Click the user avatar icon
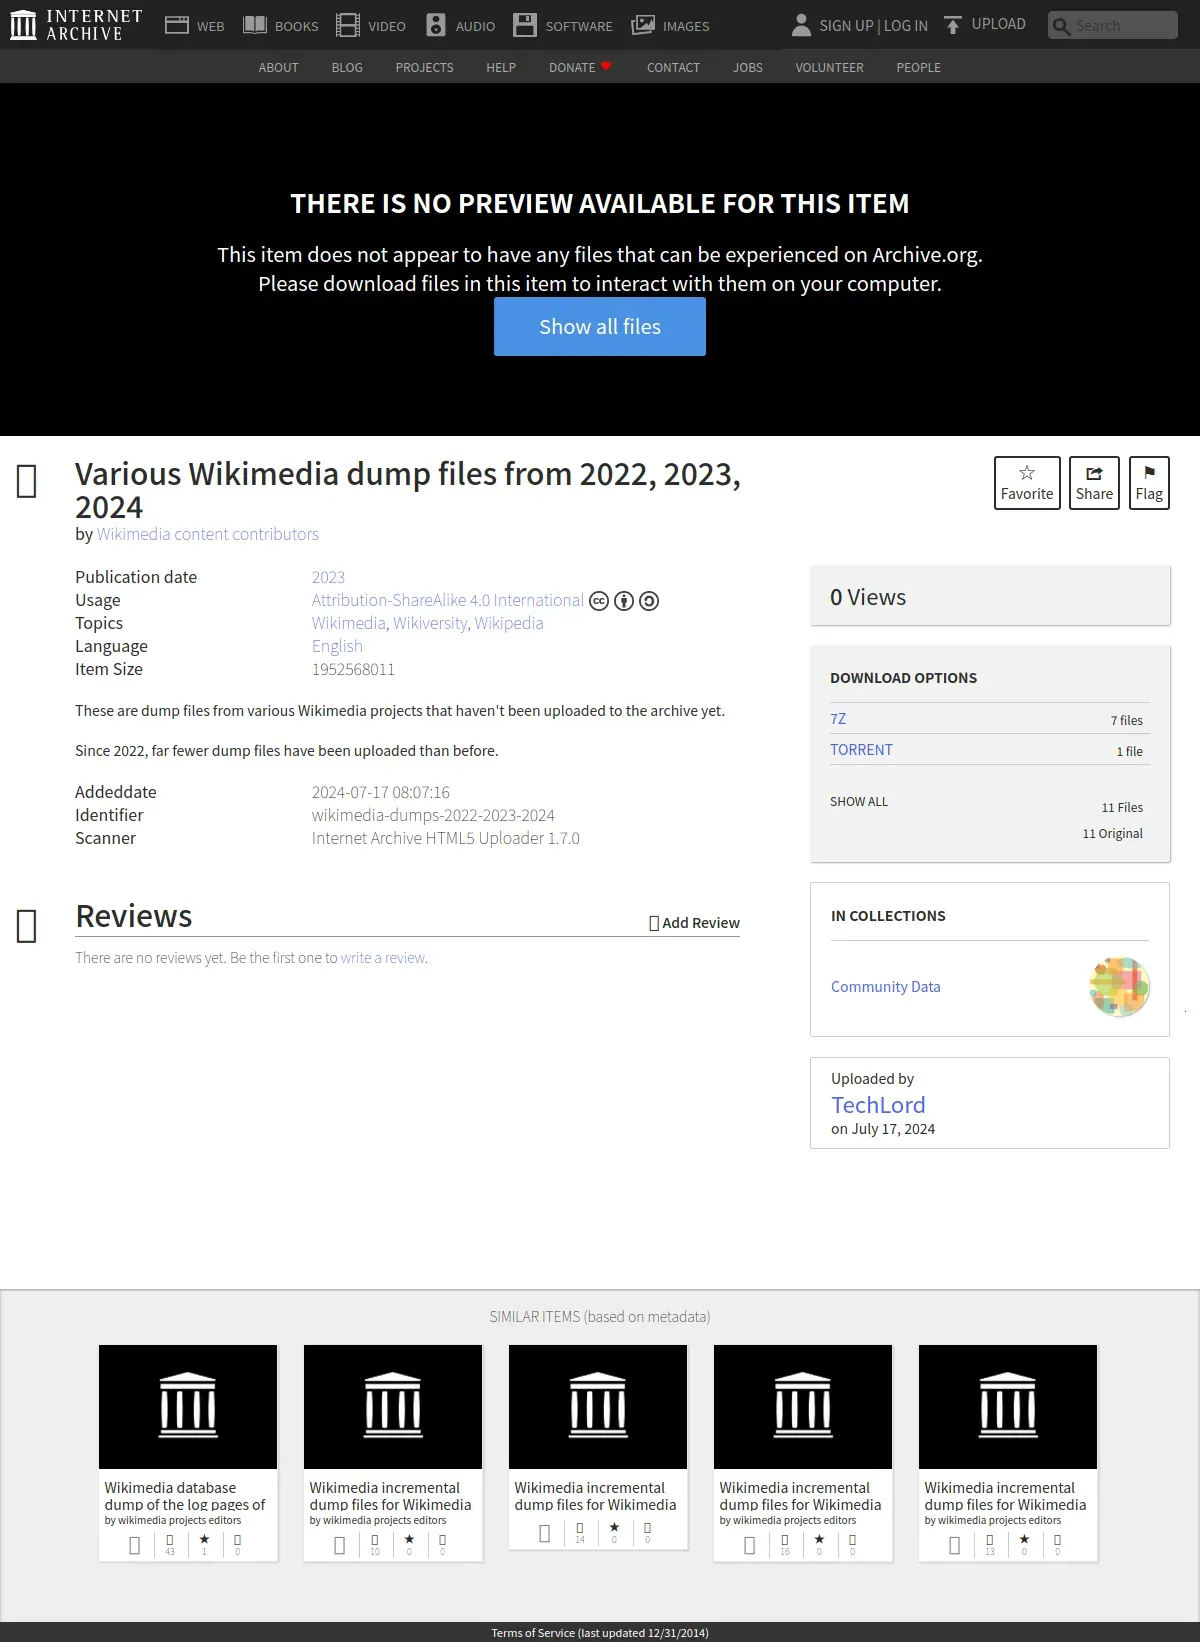1200x1642 pixels. pos(801,25)
